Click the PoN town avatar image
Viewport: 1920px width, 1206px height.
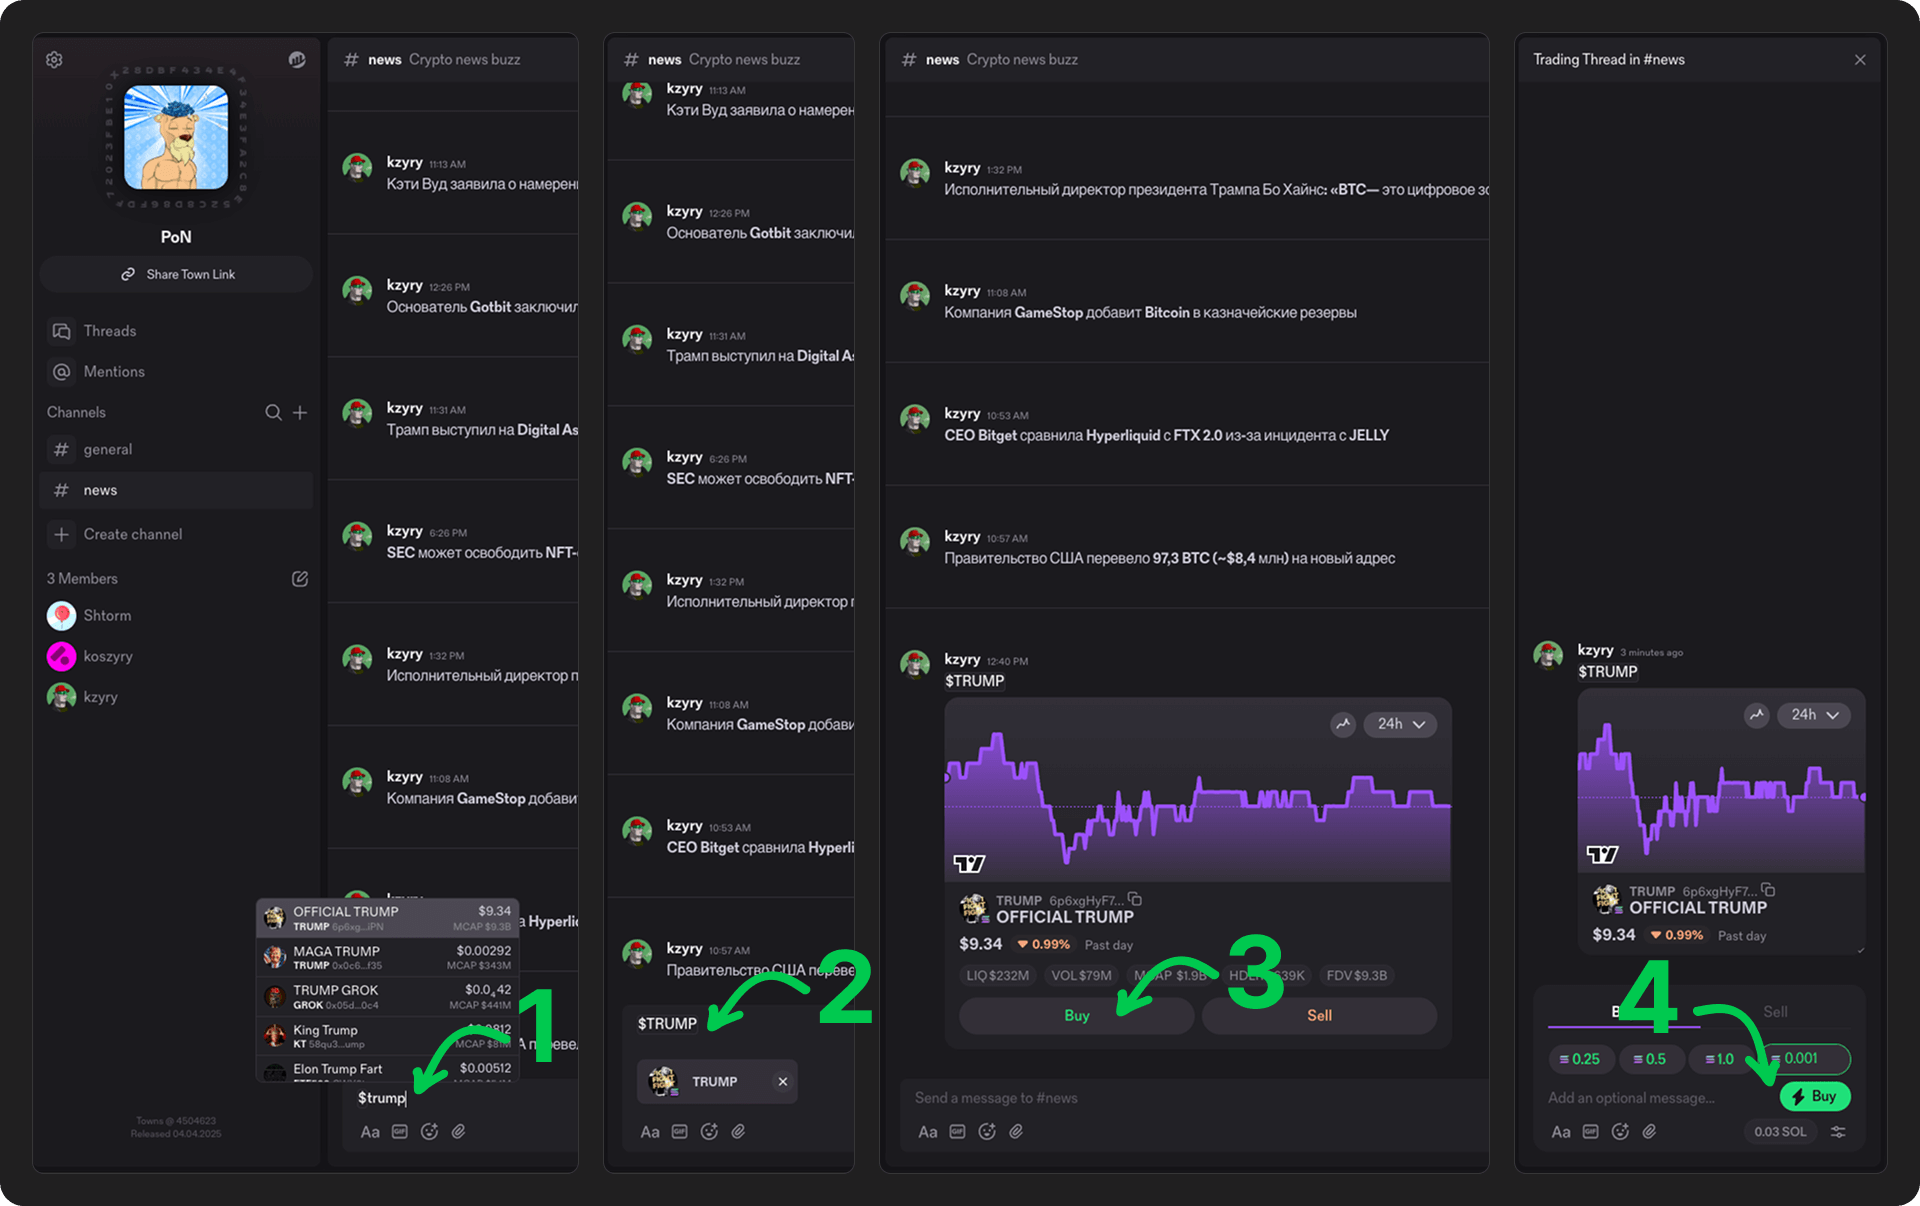[x=176, y=137]
